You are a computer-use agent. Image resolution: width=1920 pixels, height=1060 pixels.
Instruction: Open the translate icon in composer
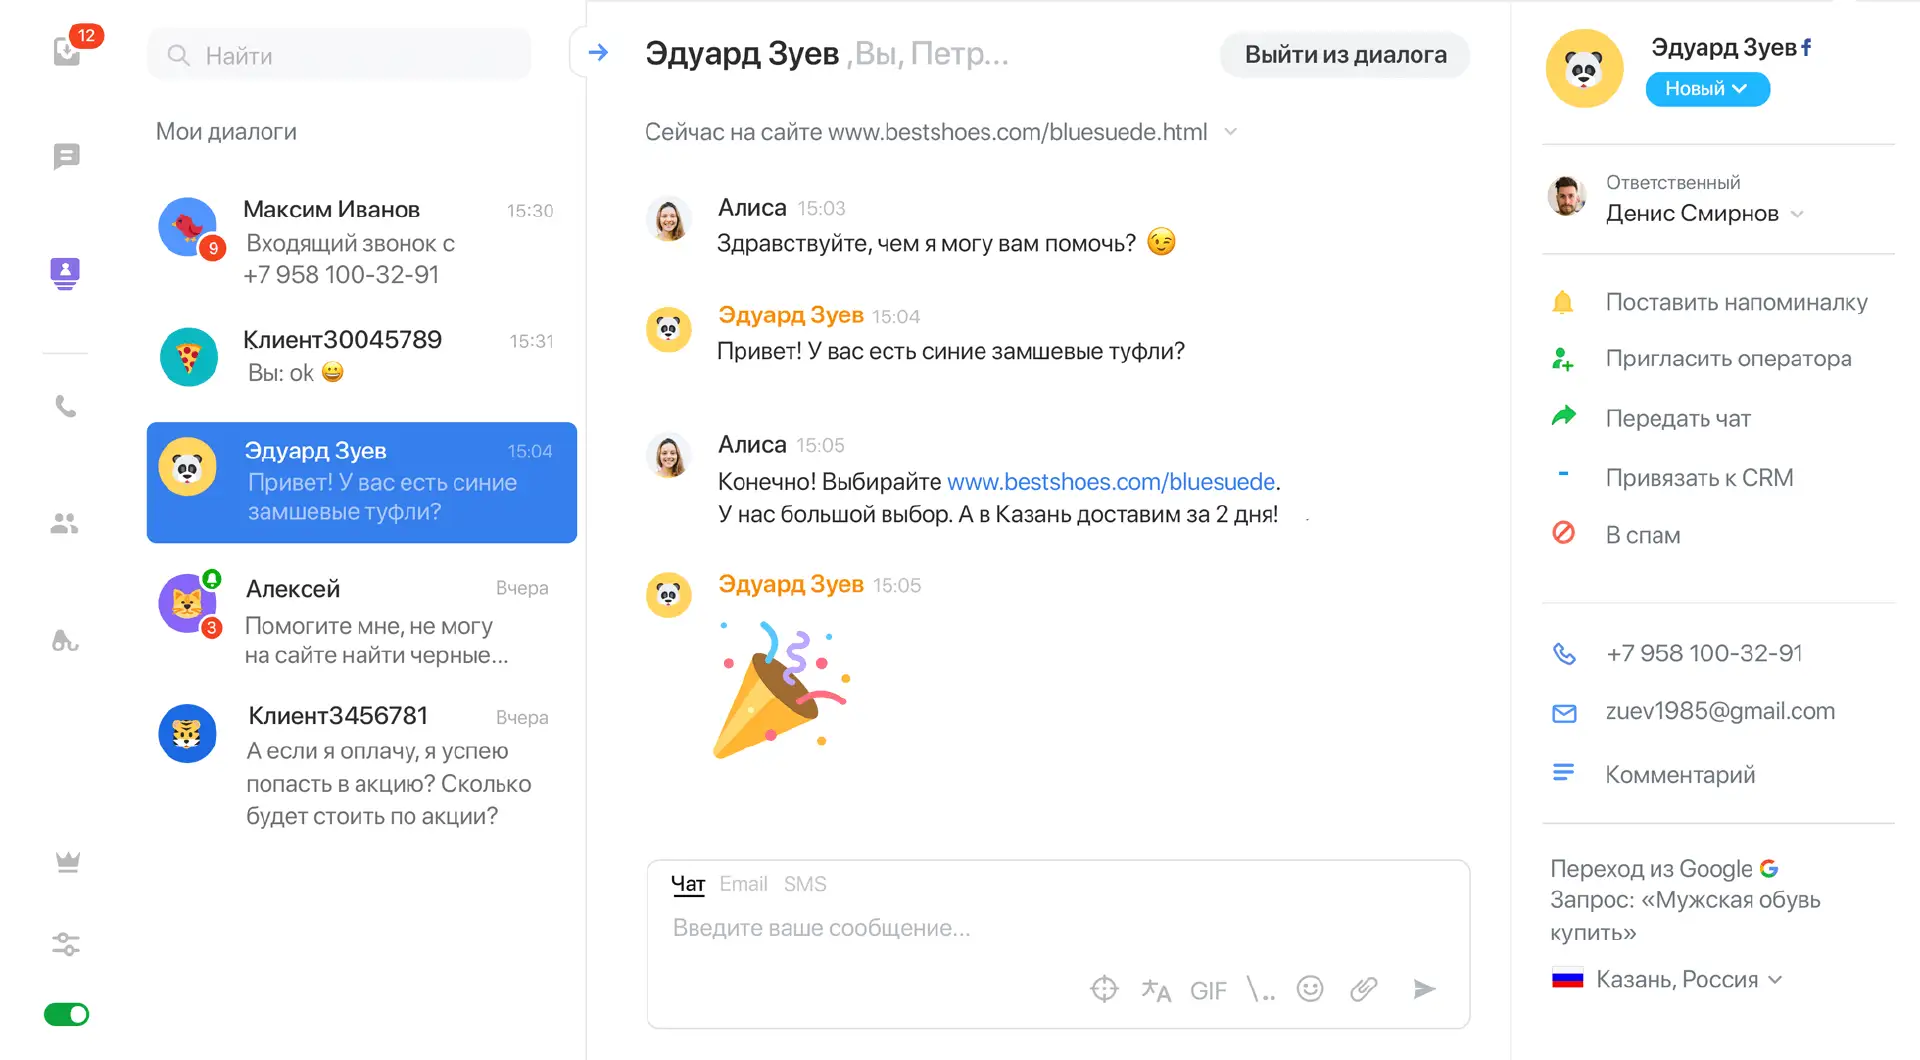1156,989
